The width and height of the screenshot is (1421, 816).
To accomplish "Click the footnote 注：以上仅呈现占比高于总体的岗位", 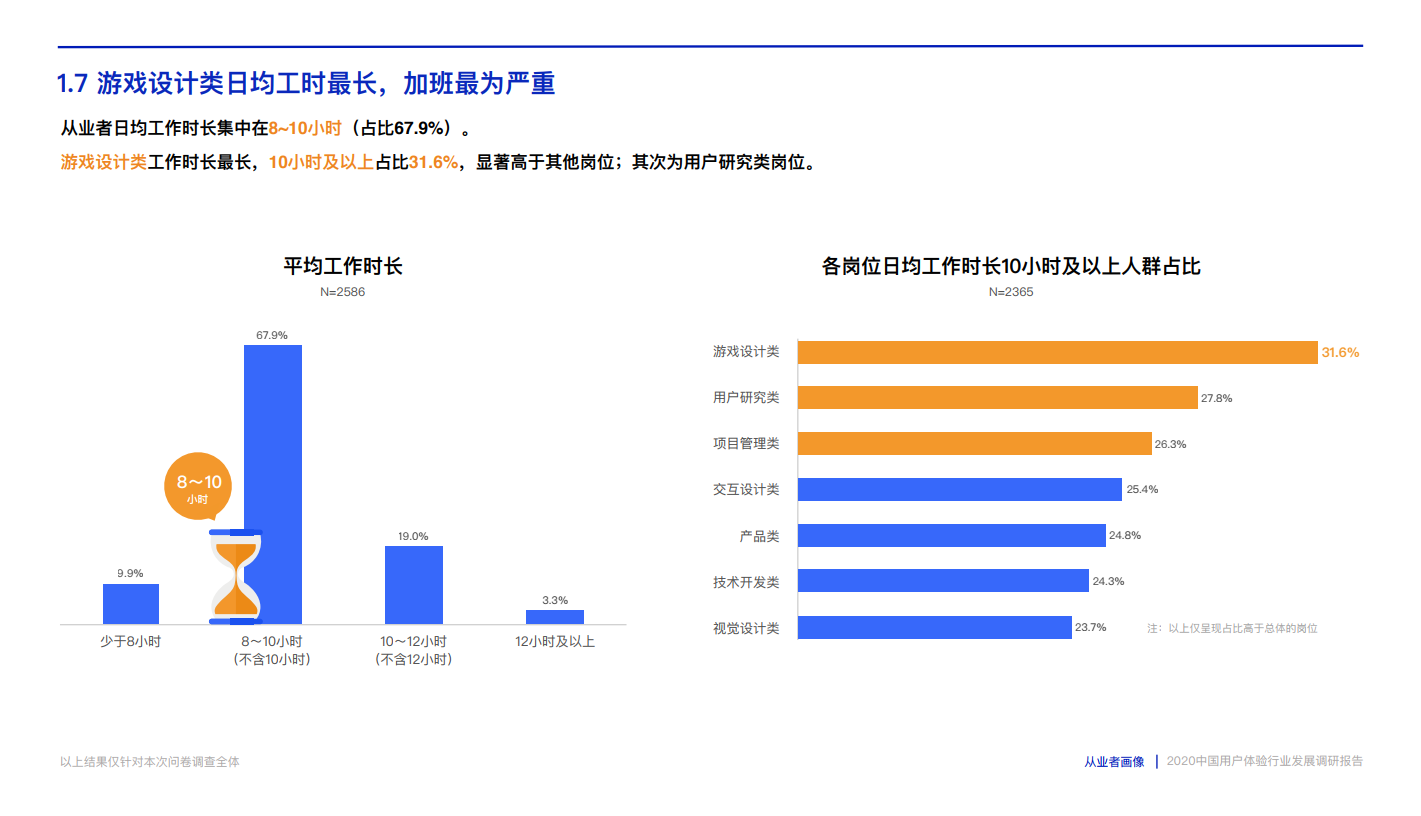I will [1232, 629].
